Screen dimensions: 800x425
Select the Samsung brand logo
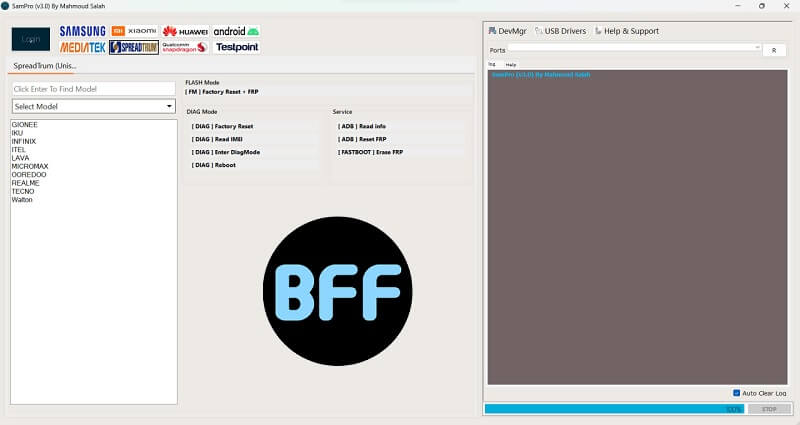point(82,31)
